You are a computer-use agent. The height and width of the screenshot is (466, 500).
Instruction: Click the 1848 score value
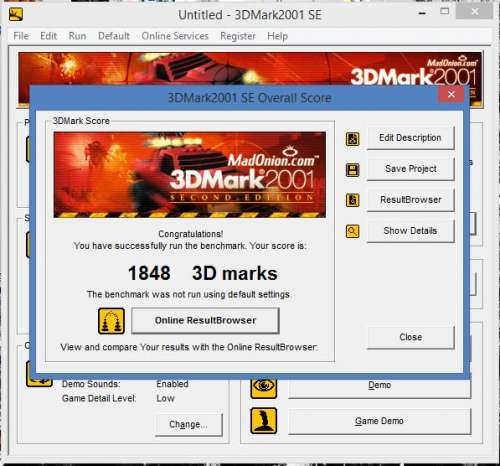coord(149,273)
